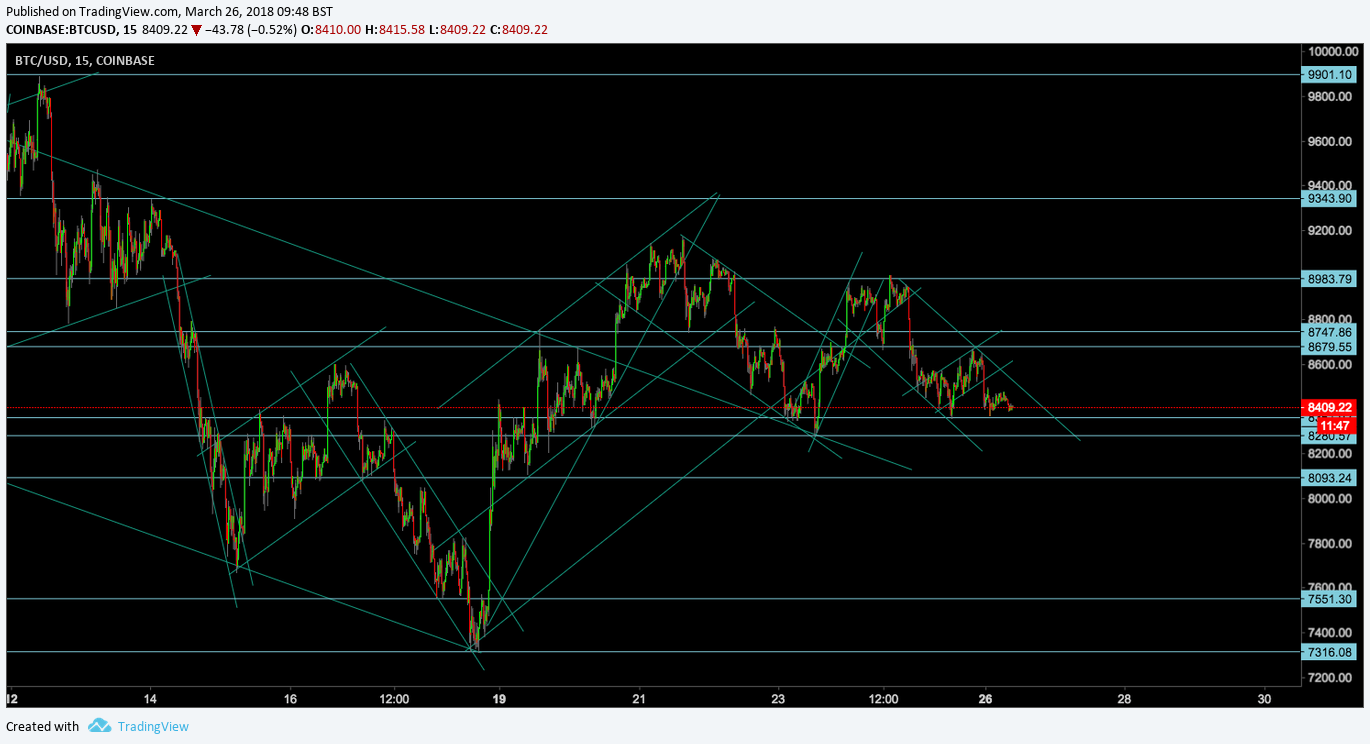Click date 21 on the time axis
Image resolution: width=1370 pixels, height=744 pixels.
coord(639,699)
